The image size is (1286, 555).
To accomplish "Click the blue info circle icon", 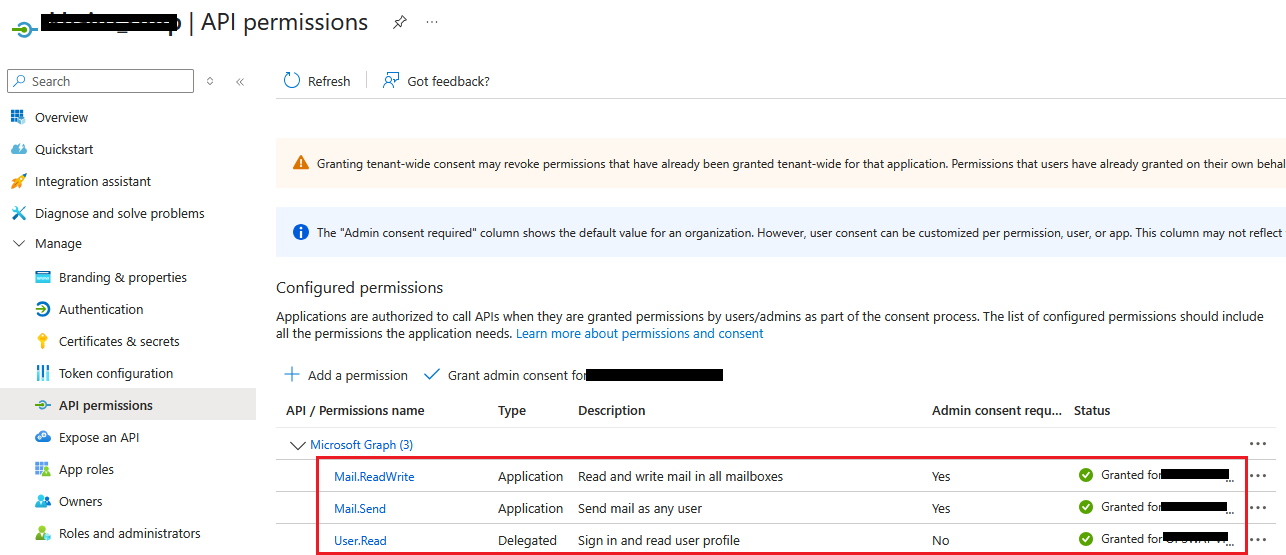I will pos(301,232).
